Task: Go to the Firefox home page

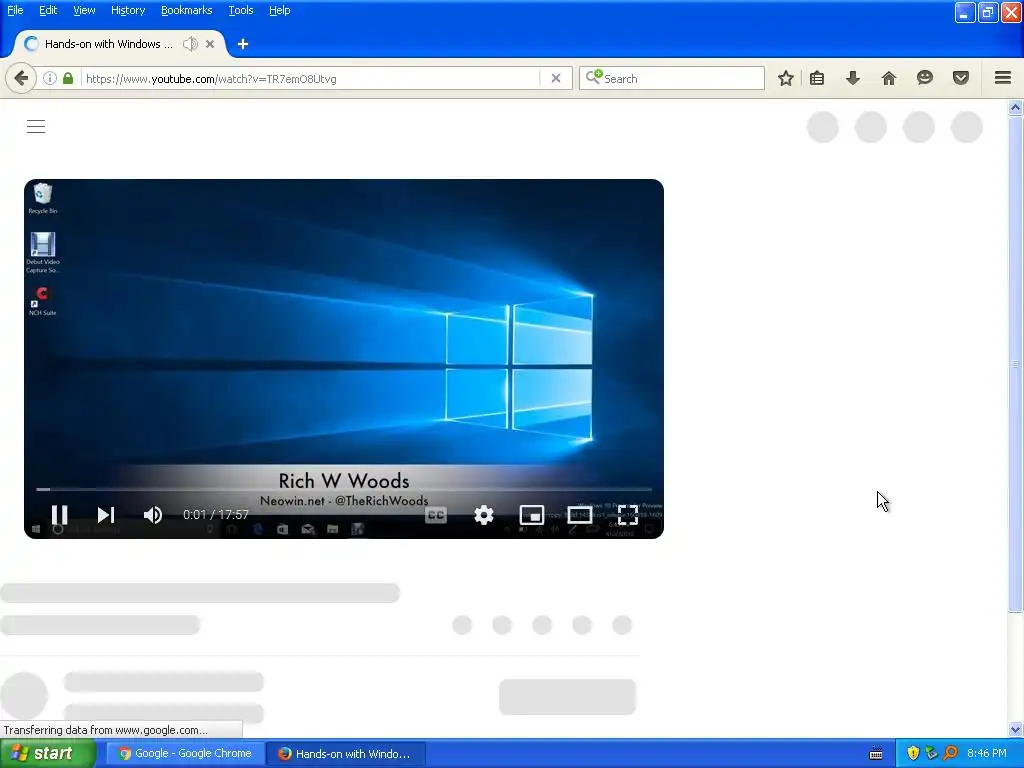Action: [x=889, y=78]
